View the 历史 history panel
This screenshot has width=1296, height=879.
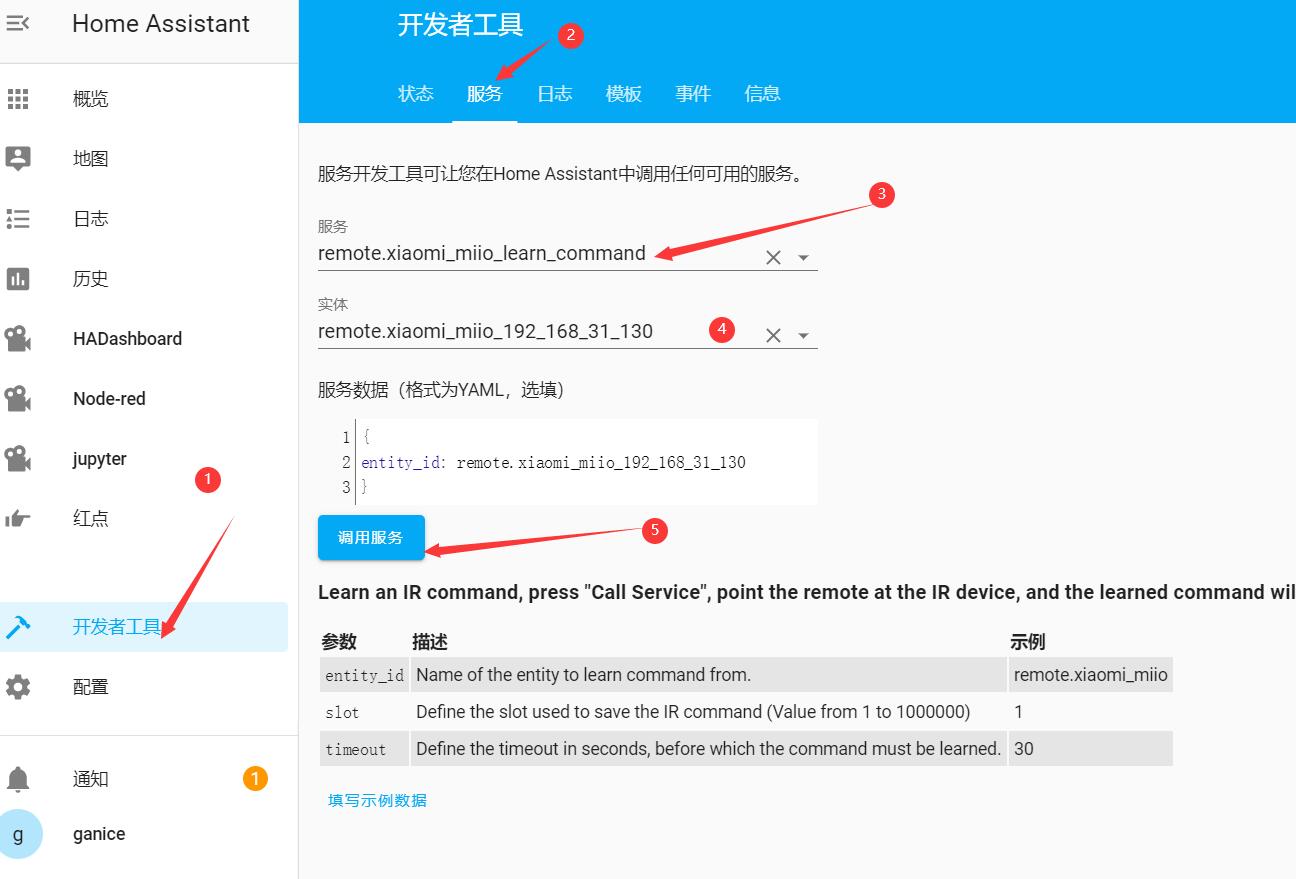(90, 278)
